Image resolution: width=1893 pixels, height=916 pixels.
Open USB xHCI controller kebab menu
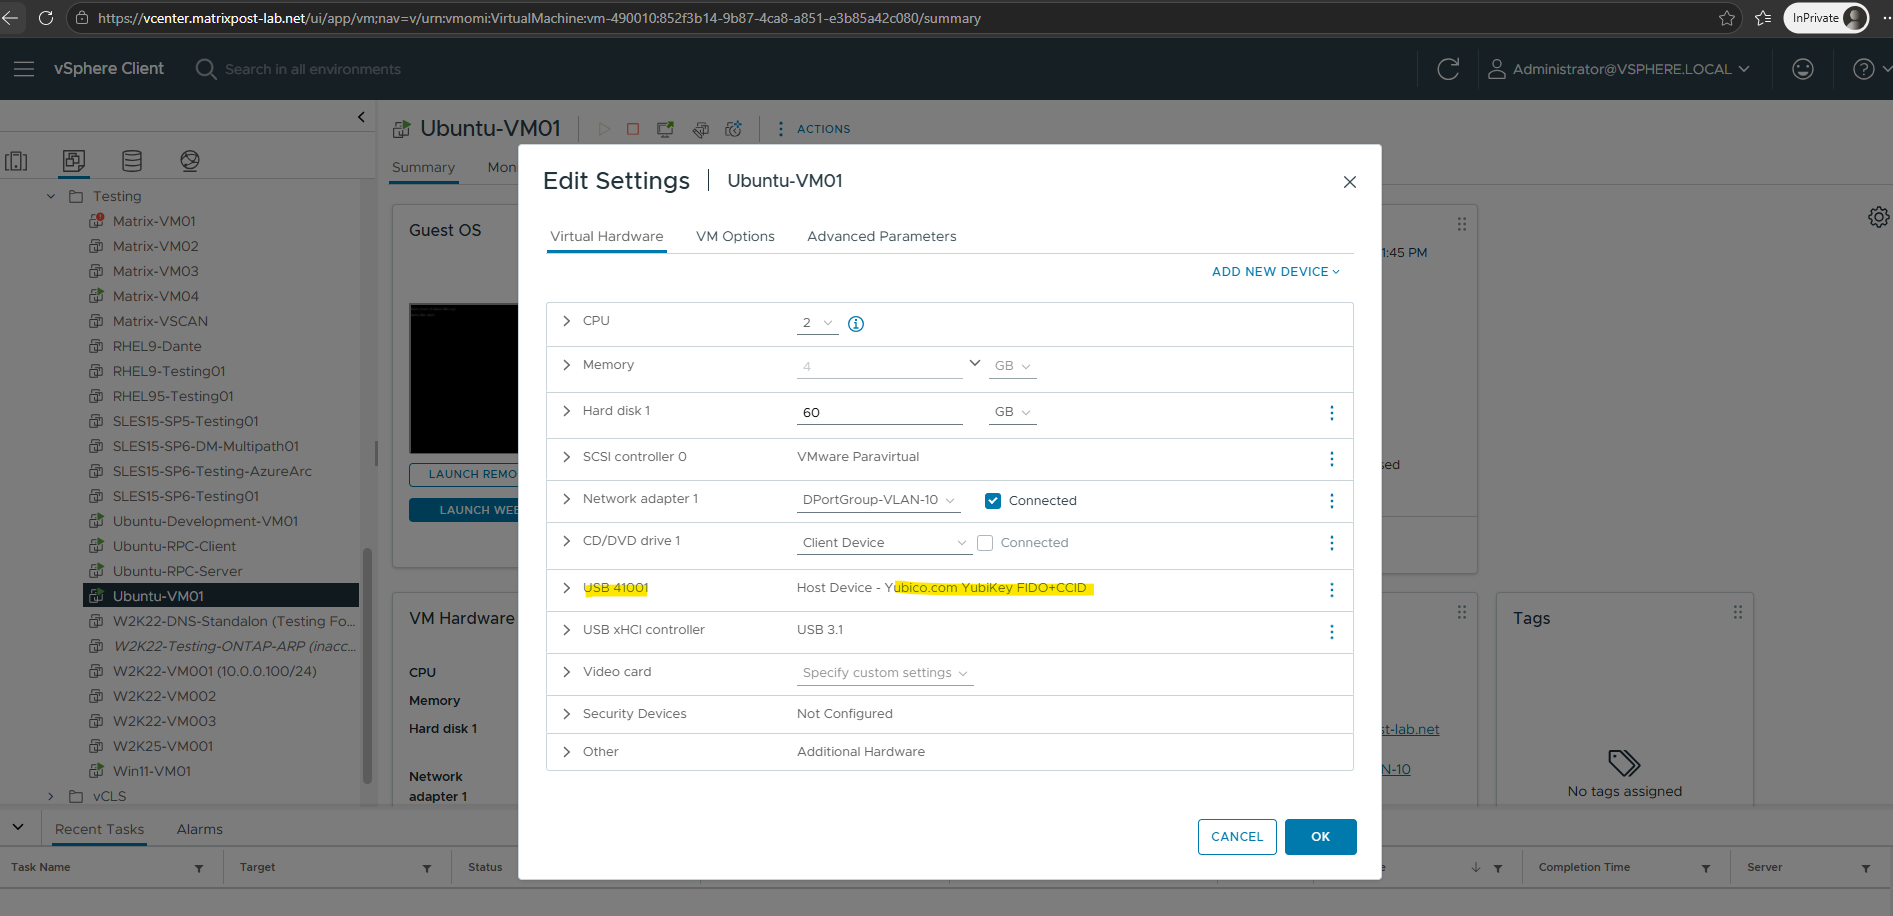pyautogui.click(x=1331, y=632)
